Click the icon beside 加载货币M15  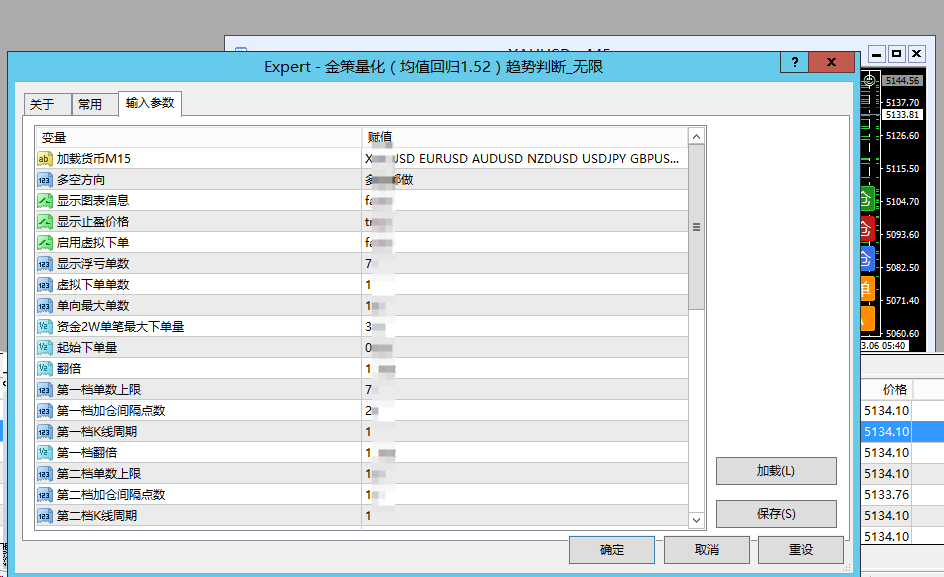click(45, 159)
